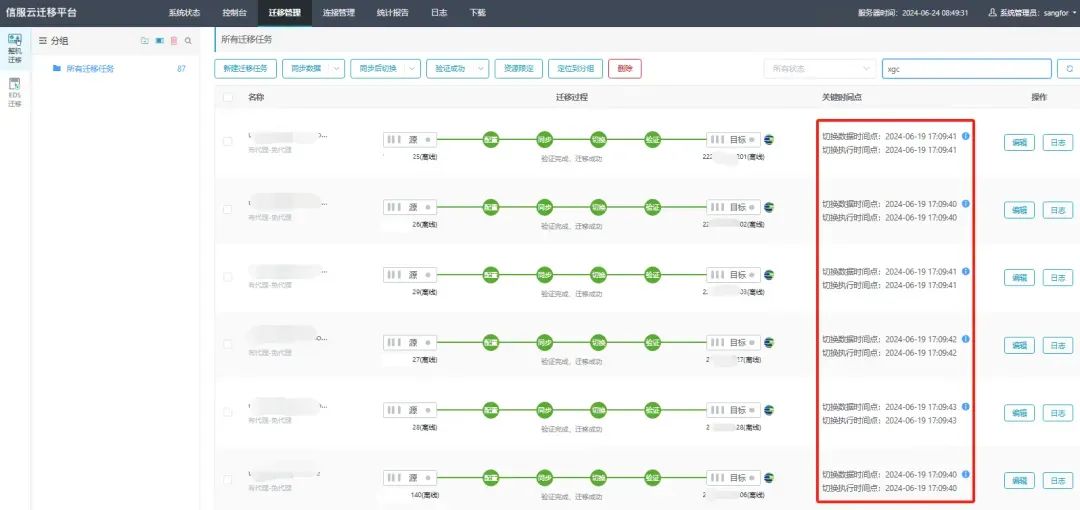The height and width of the screenshot is (510, 1080).
Task: Go to the 统计报告 tab
Action: pos(393,12)
